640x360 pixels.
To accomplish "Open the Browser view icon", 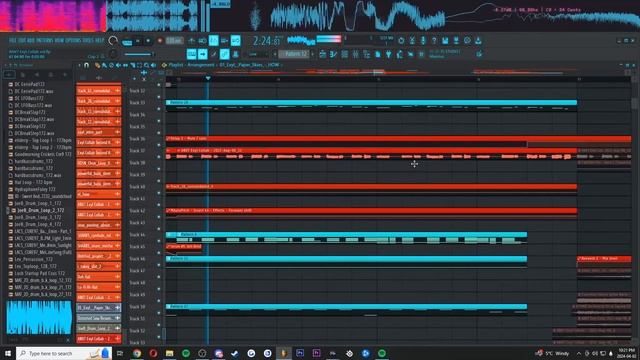I will (367, 54).
